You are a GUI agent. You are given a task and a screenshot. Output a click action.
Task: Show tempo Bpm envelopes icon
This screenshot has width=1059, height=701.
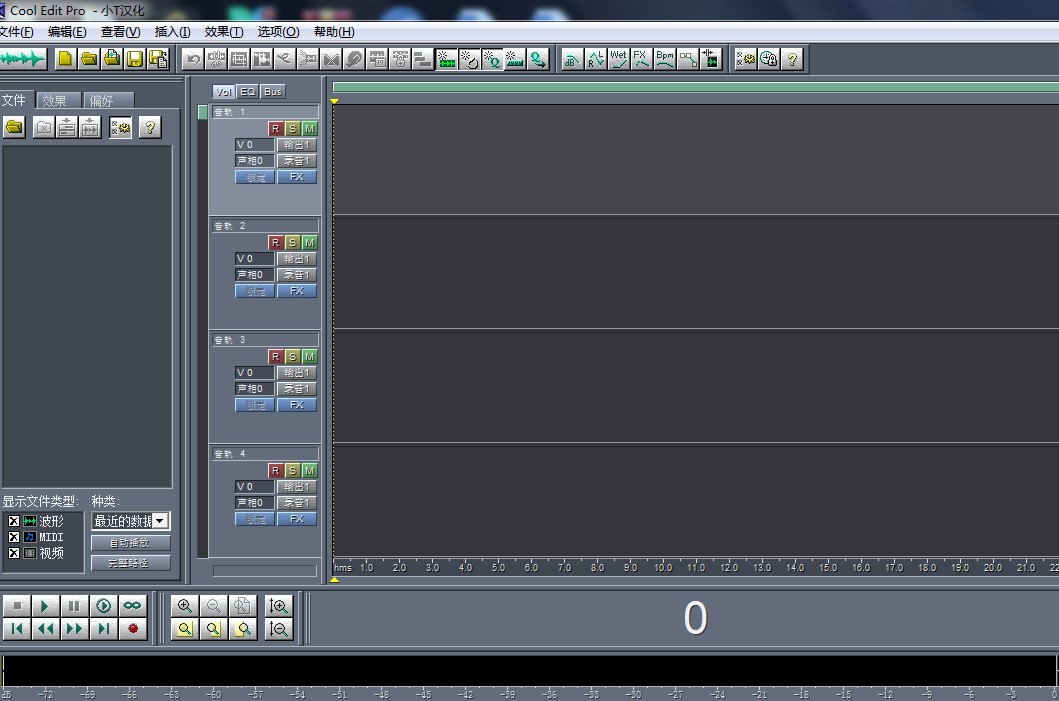point(665,59)
